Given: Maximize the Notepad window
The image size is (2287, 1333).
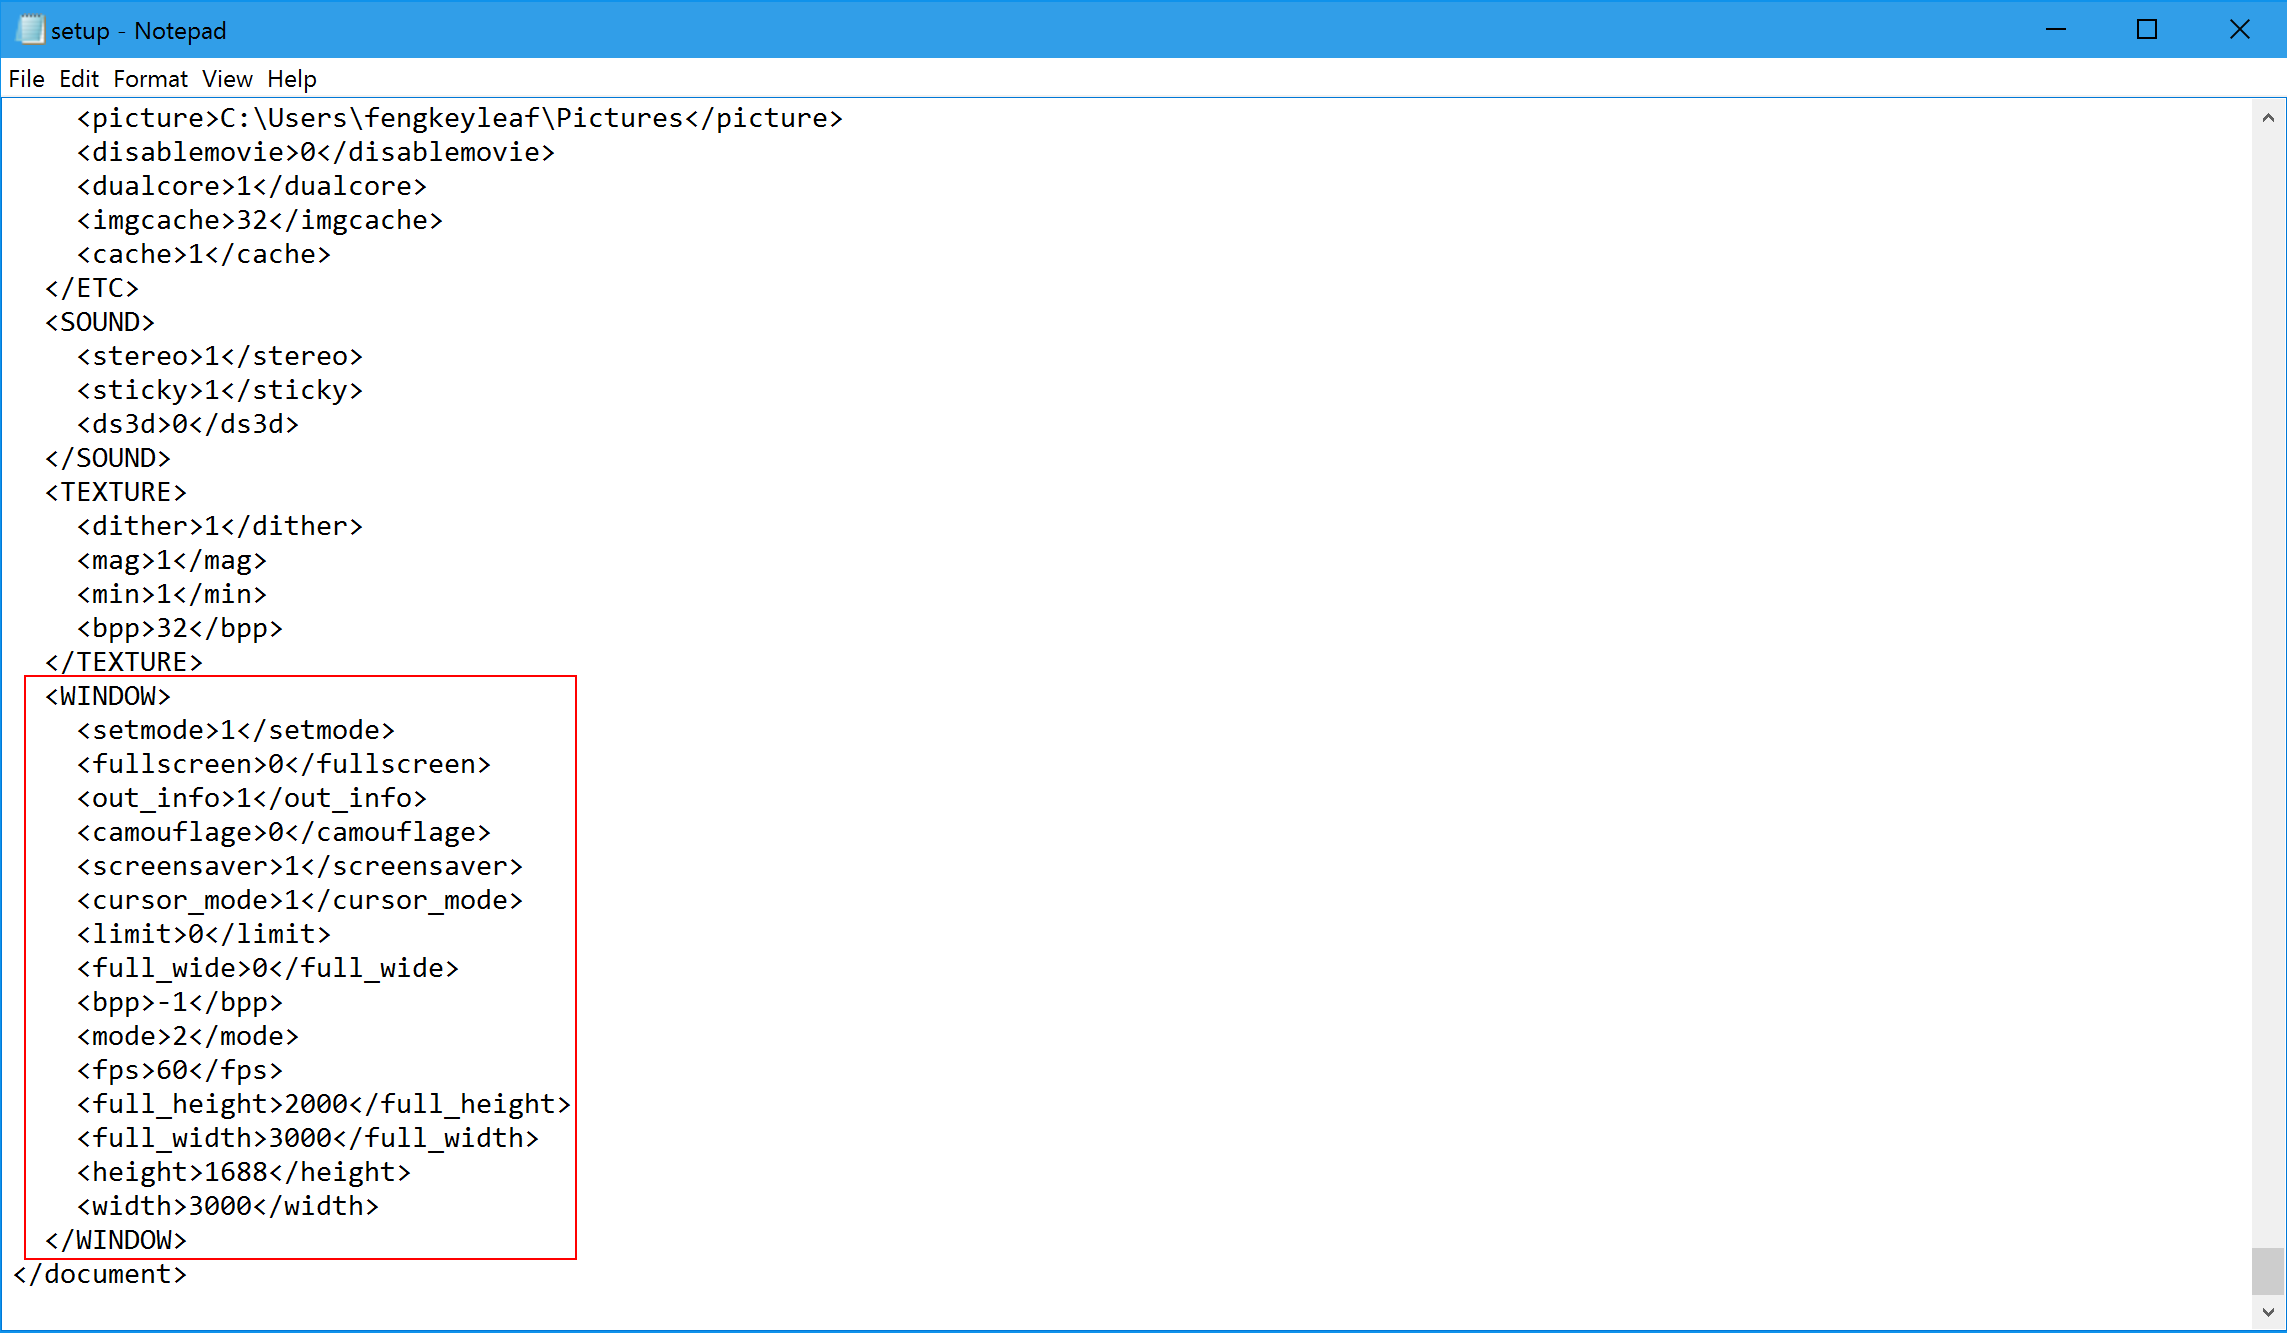Looking at the screenshot, I should pyautogui.click(x=2147, y=30).
